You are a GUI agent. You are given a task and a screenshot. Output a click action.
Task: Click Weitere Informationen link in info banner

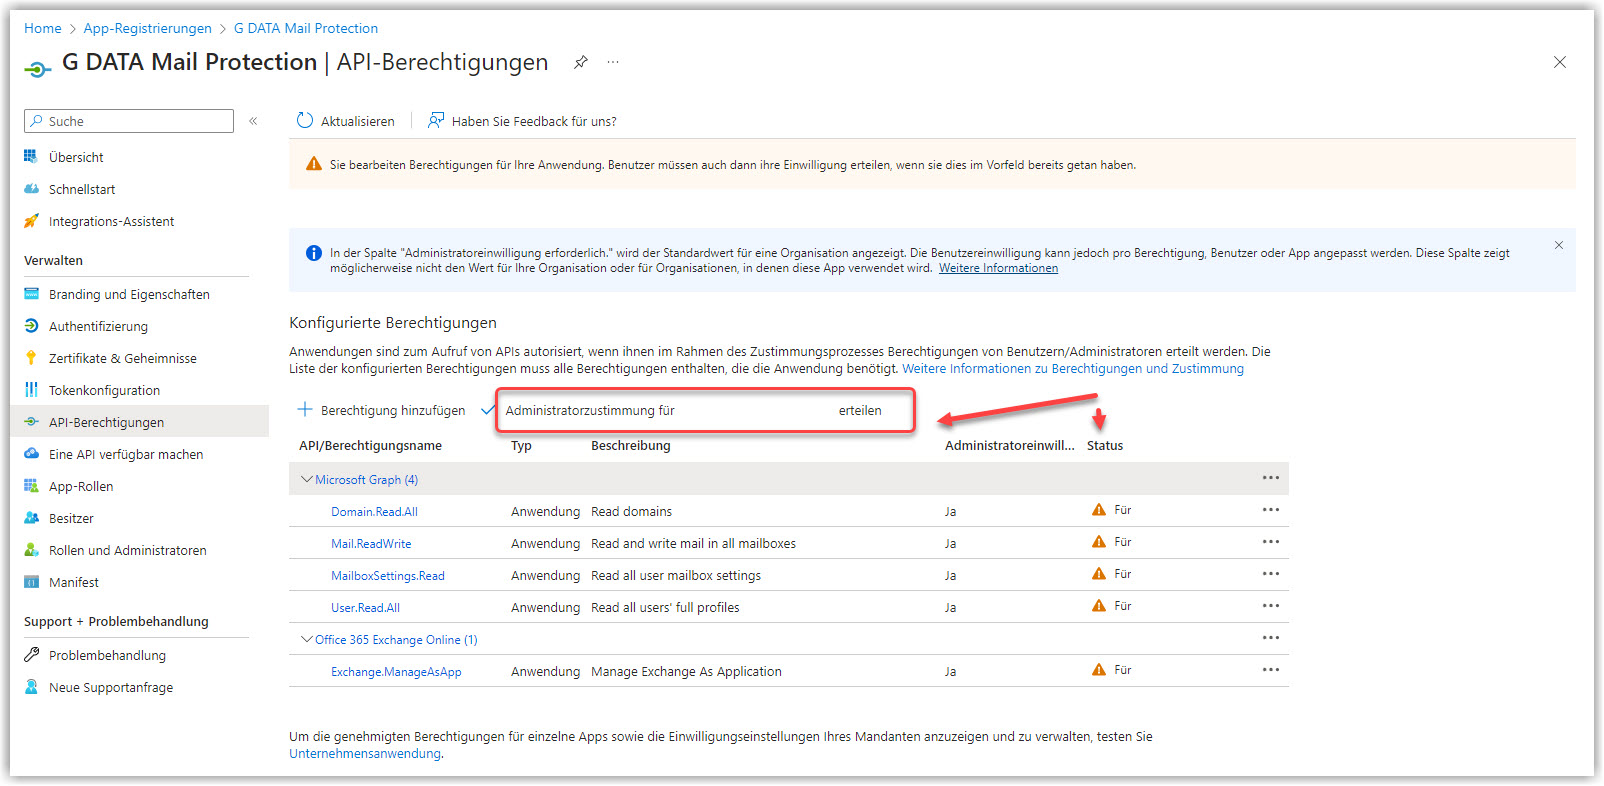[x=998, y=268]
